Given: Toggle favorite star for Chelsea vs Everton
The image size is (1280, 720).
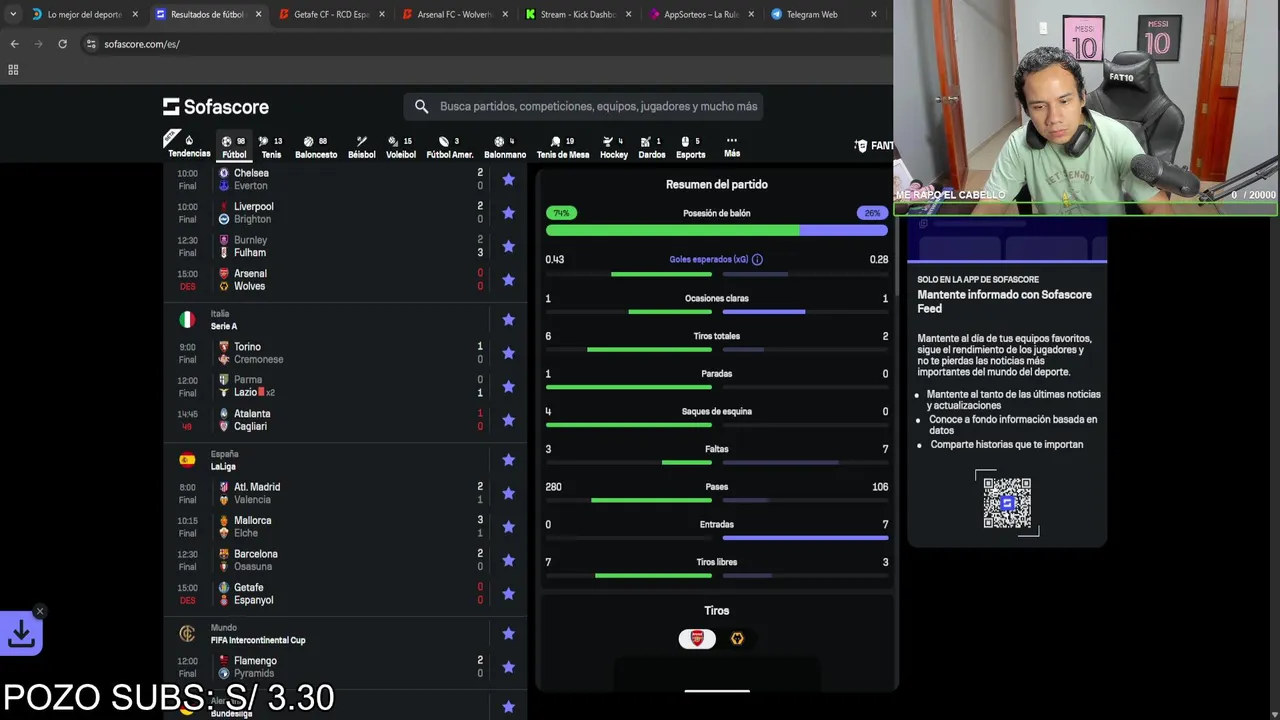Looking at the screenshot, I should (x=508, y=179).
